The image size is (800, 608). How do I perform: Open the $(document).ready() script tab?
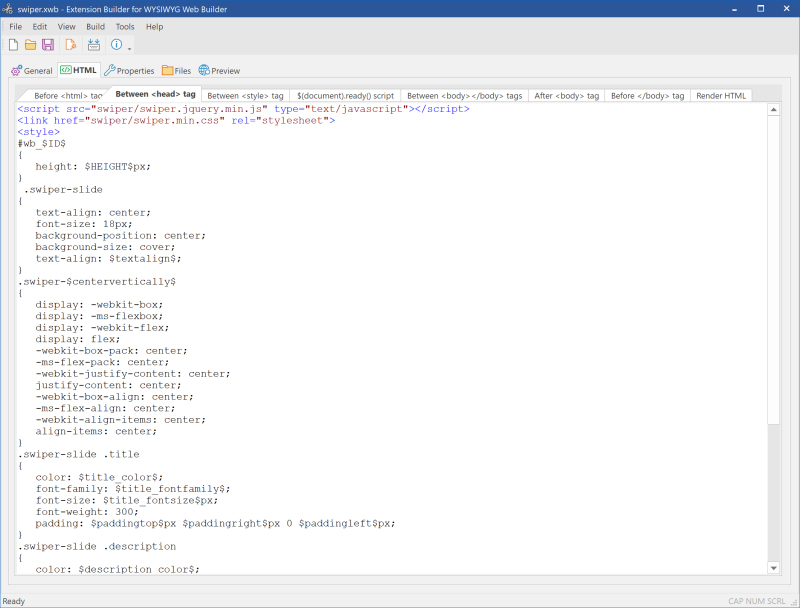(346, 95)
